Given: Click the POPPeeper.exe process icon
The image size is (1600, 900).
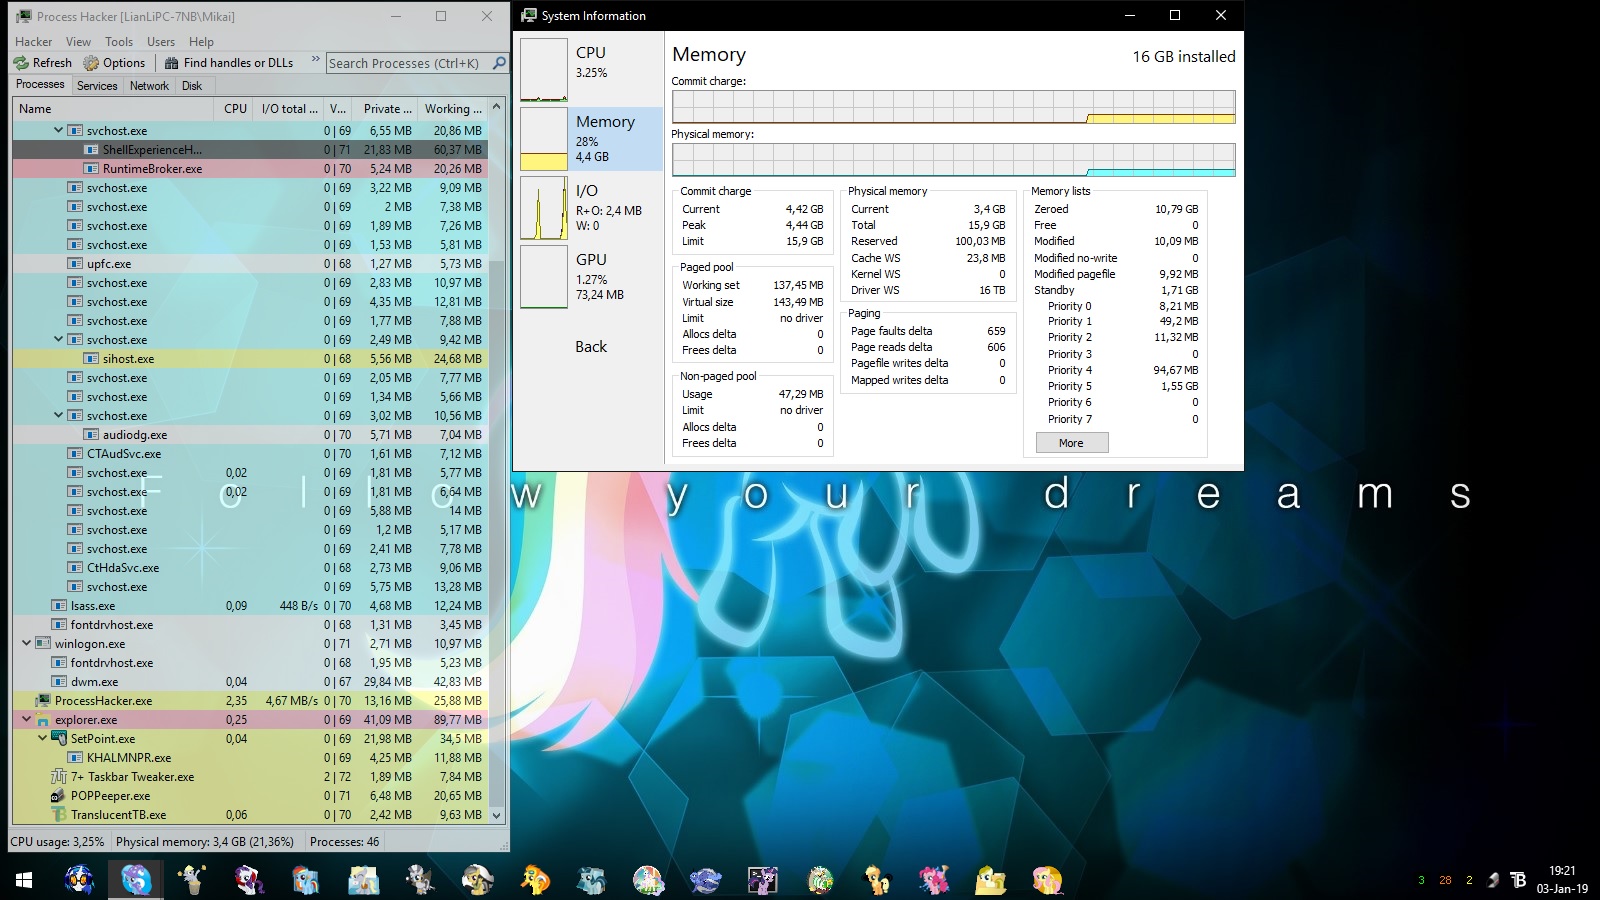Looking at the screenshot, I should tap(58, 796).
